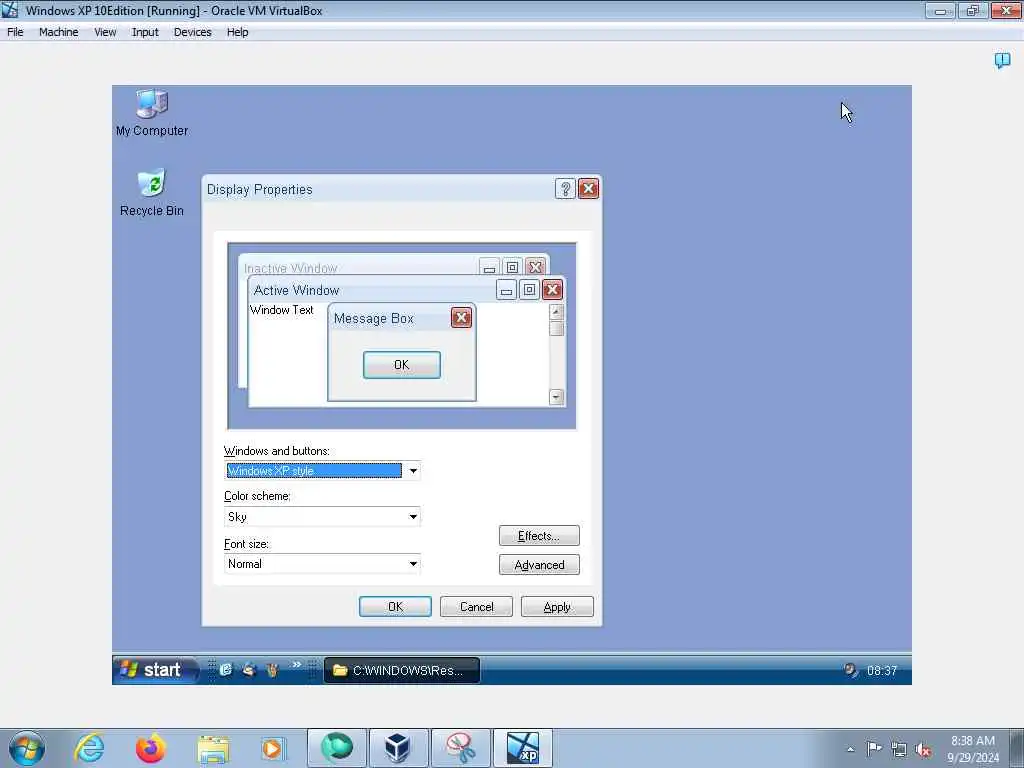Switch to VirtualBox Manager on host taskbar

398,748
